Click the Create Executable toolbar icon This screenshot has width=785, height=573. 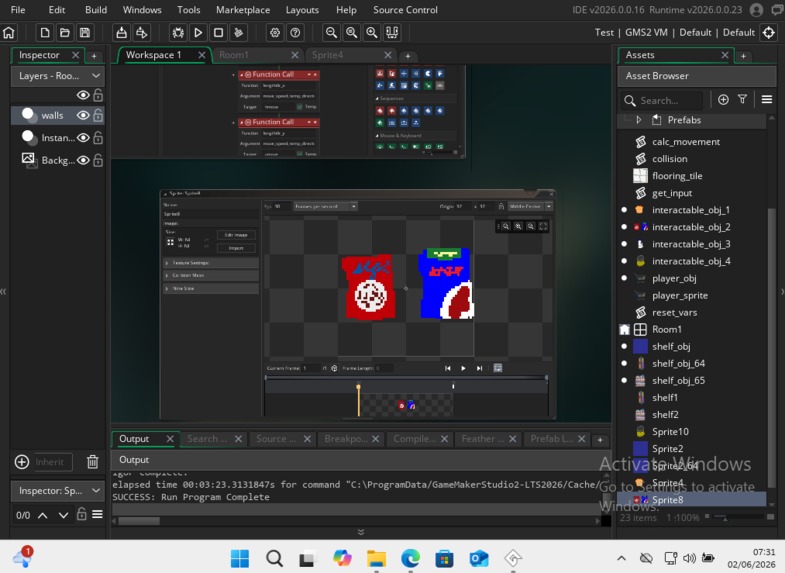pos(122,33)
